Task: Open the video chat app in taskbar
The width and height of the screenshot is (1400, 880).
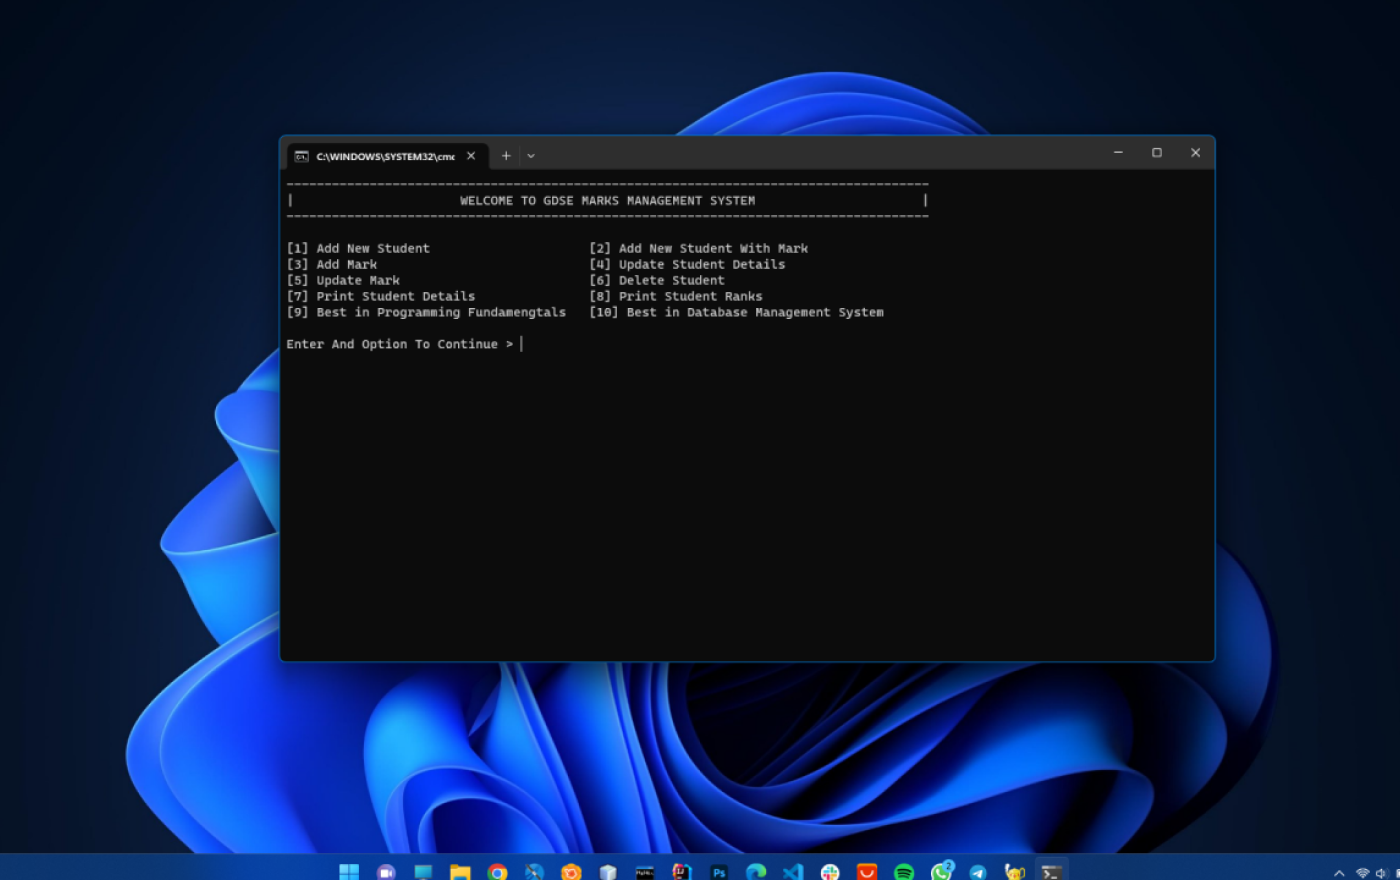Action: [386, 872]
